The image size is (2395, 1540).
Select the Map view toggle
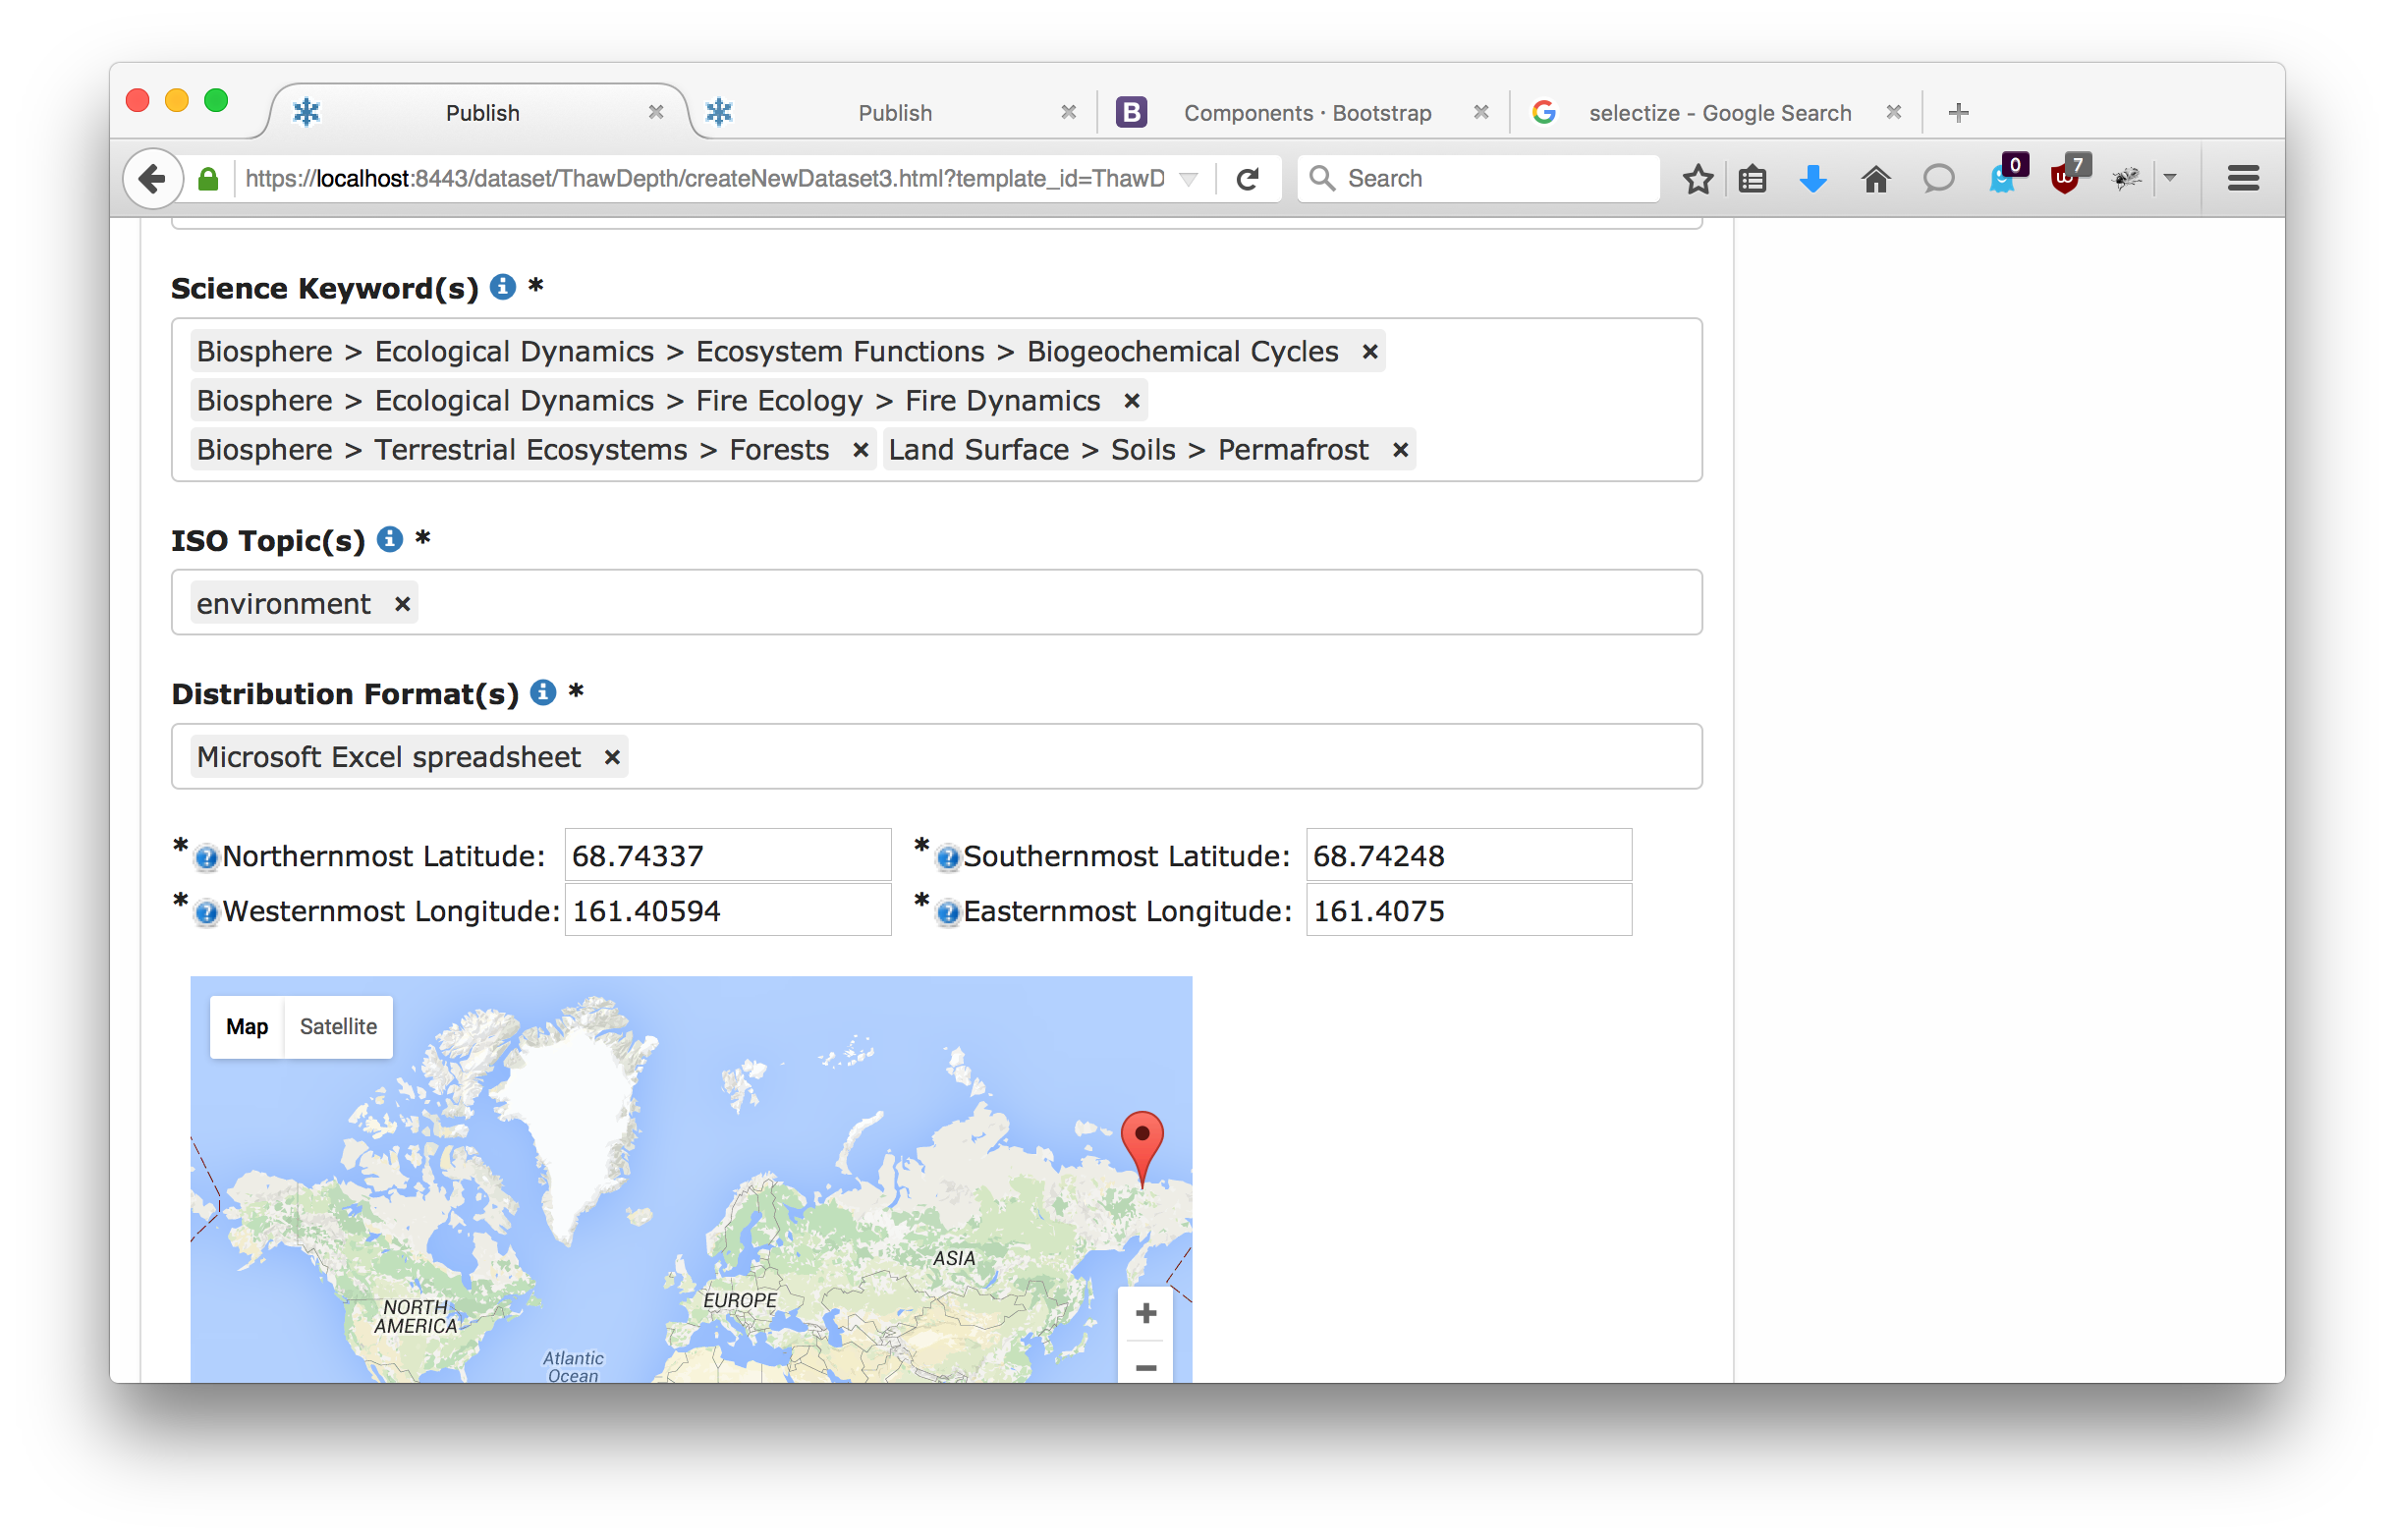[x=247, y=1026]
